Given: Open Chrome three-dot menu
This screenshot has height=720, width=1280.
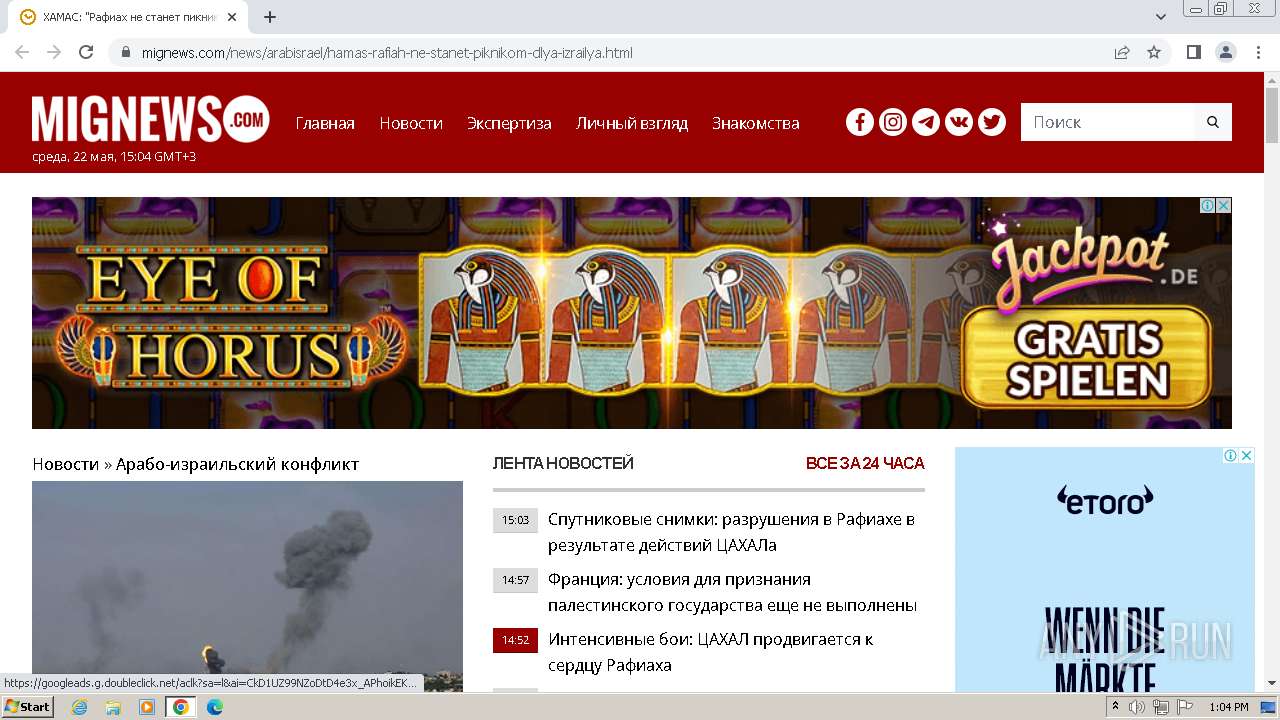Looking at the screenshot, I should click(x=1258, y=52).
